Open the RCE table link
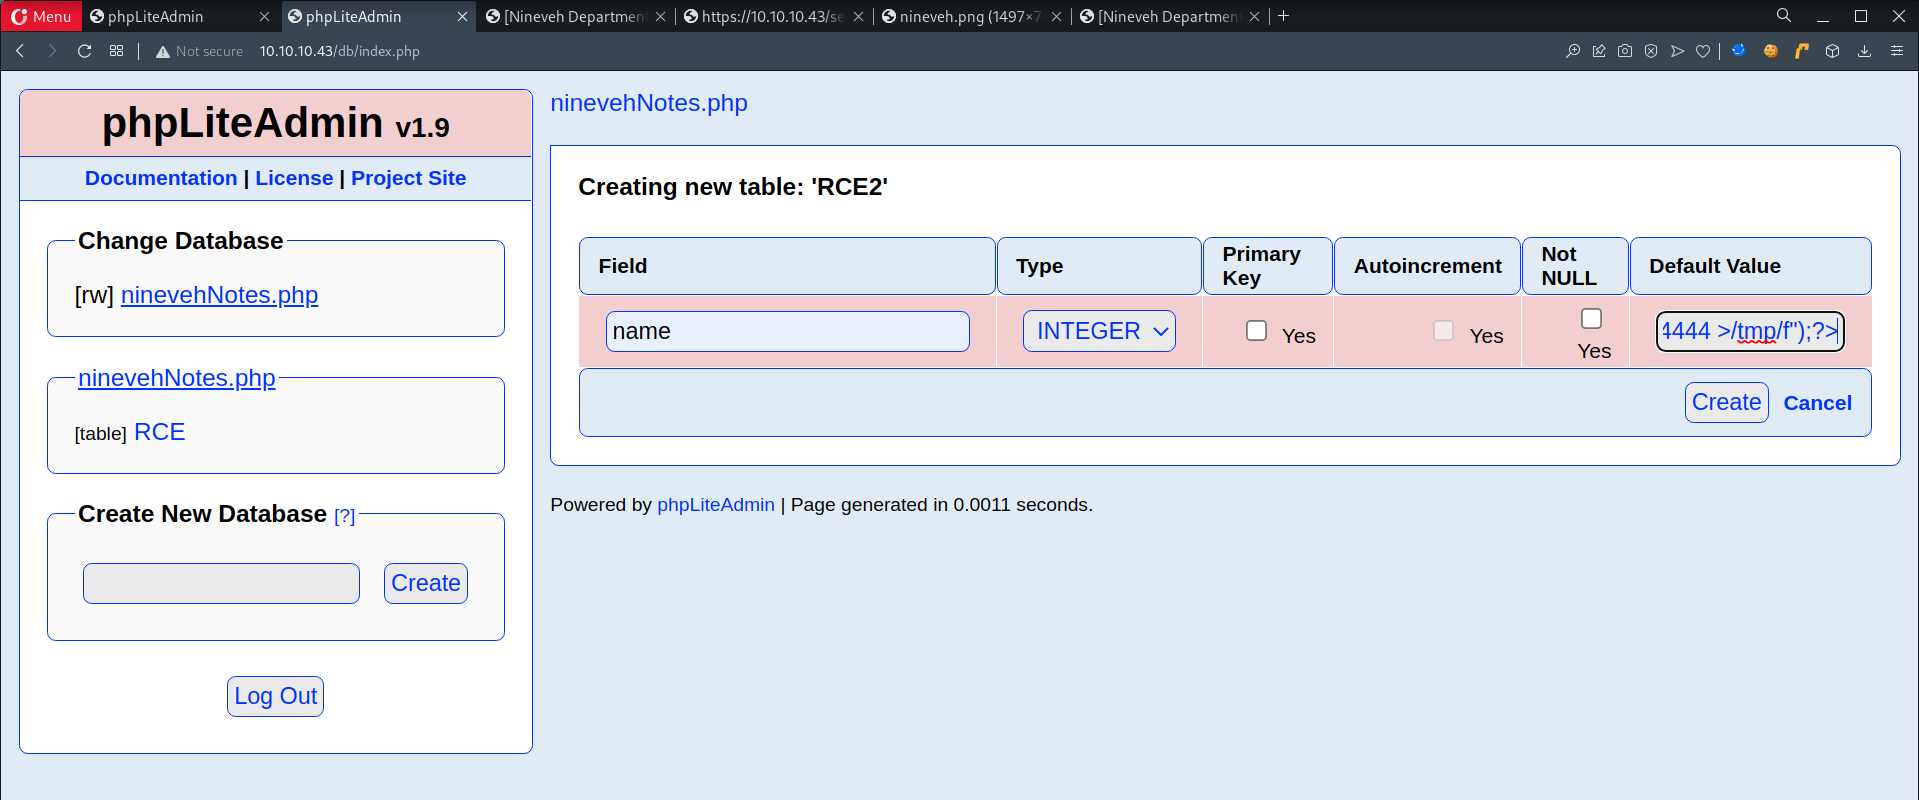This screenshot has width=1919, height=800. click(x=159, y=432)
